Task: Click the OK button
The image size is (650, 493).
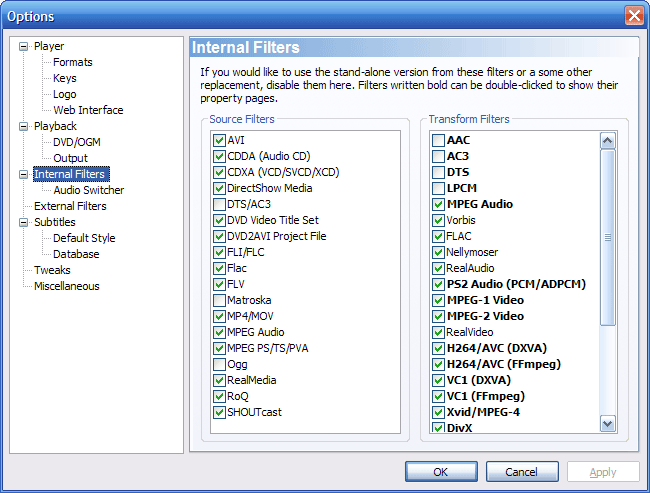Action: [441, 472]
